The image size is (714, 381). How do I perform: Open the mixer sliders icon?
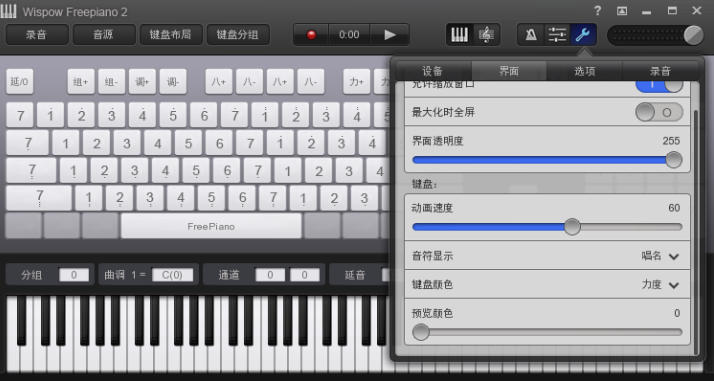557,35
